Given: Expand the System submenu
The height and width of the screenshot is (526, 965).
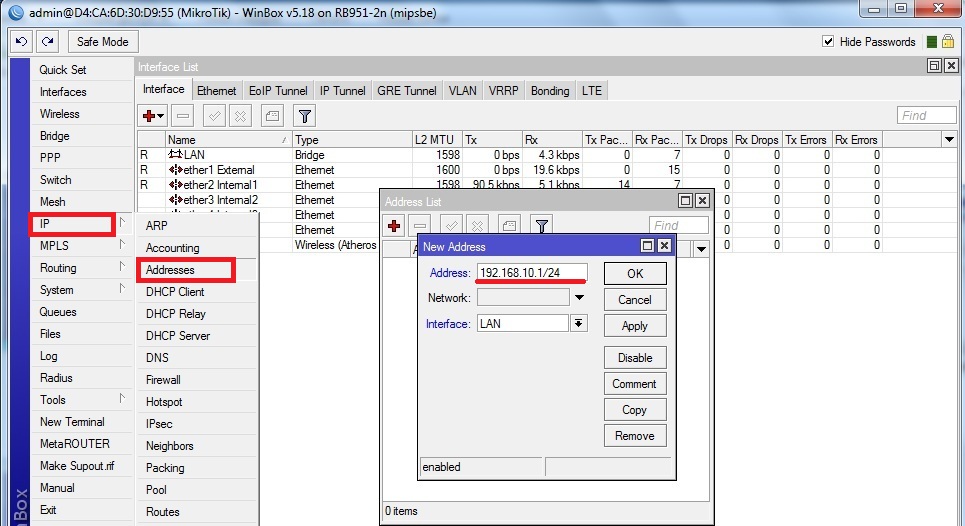Looking at the screenshot, I should click(x=122, y=289).
